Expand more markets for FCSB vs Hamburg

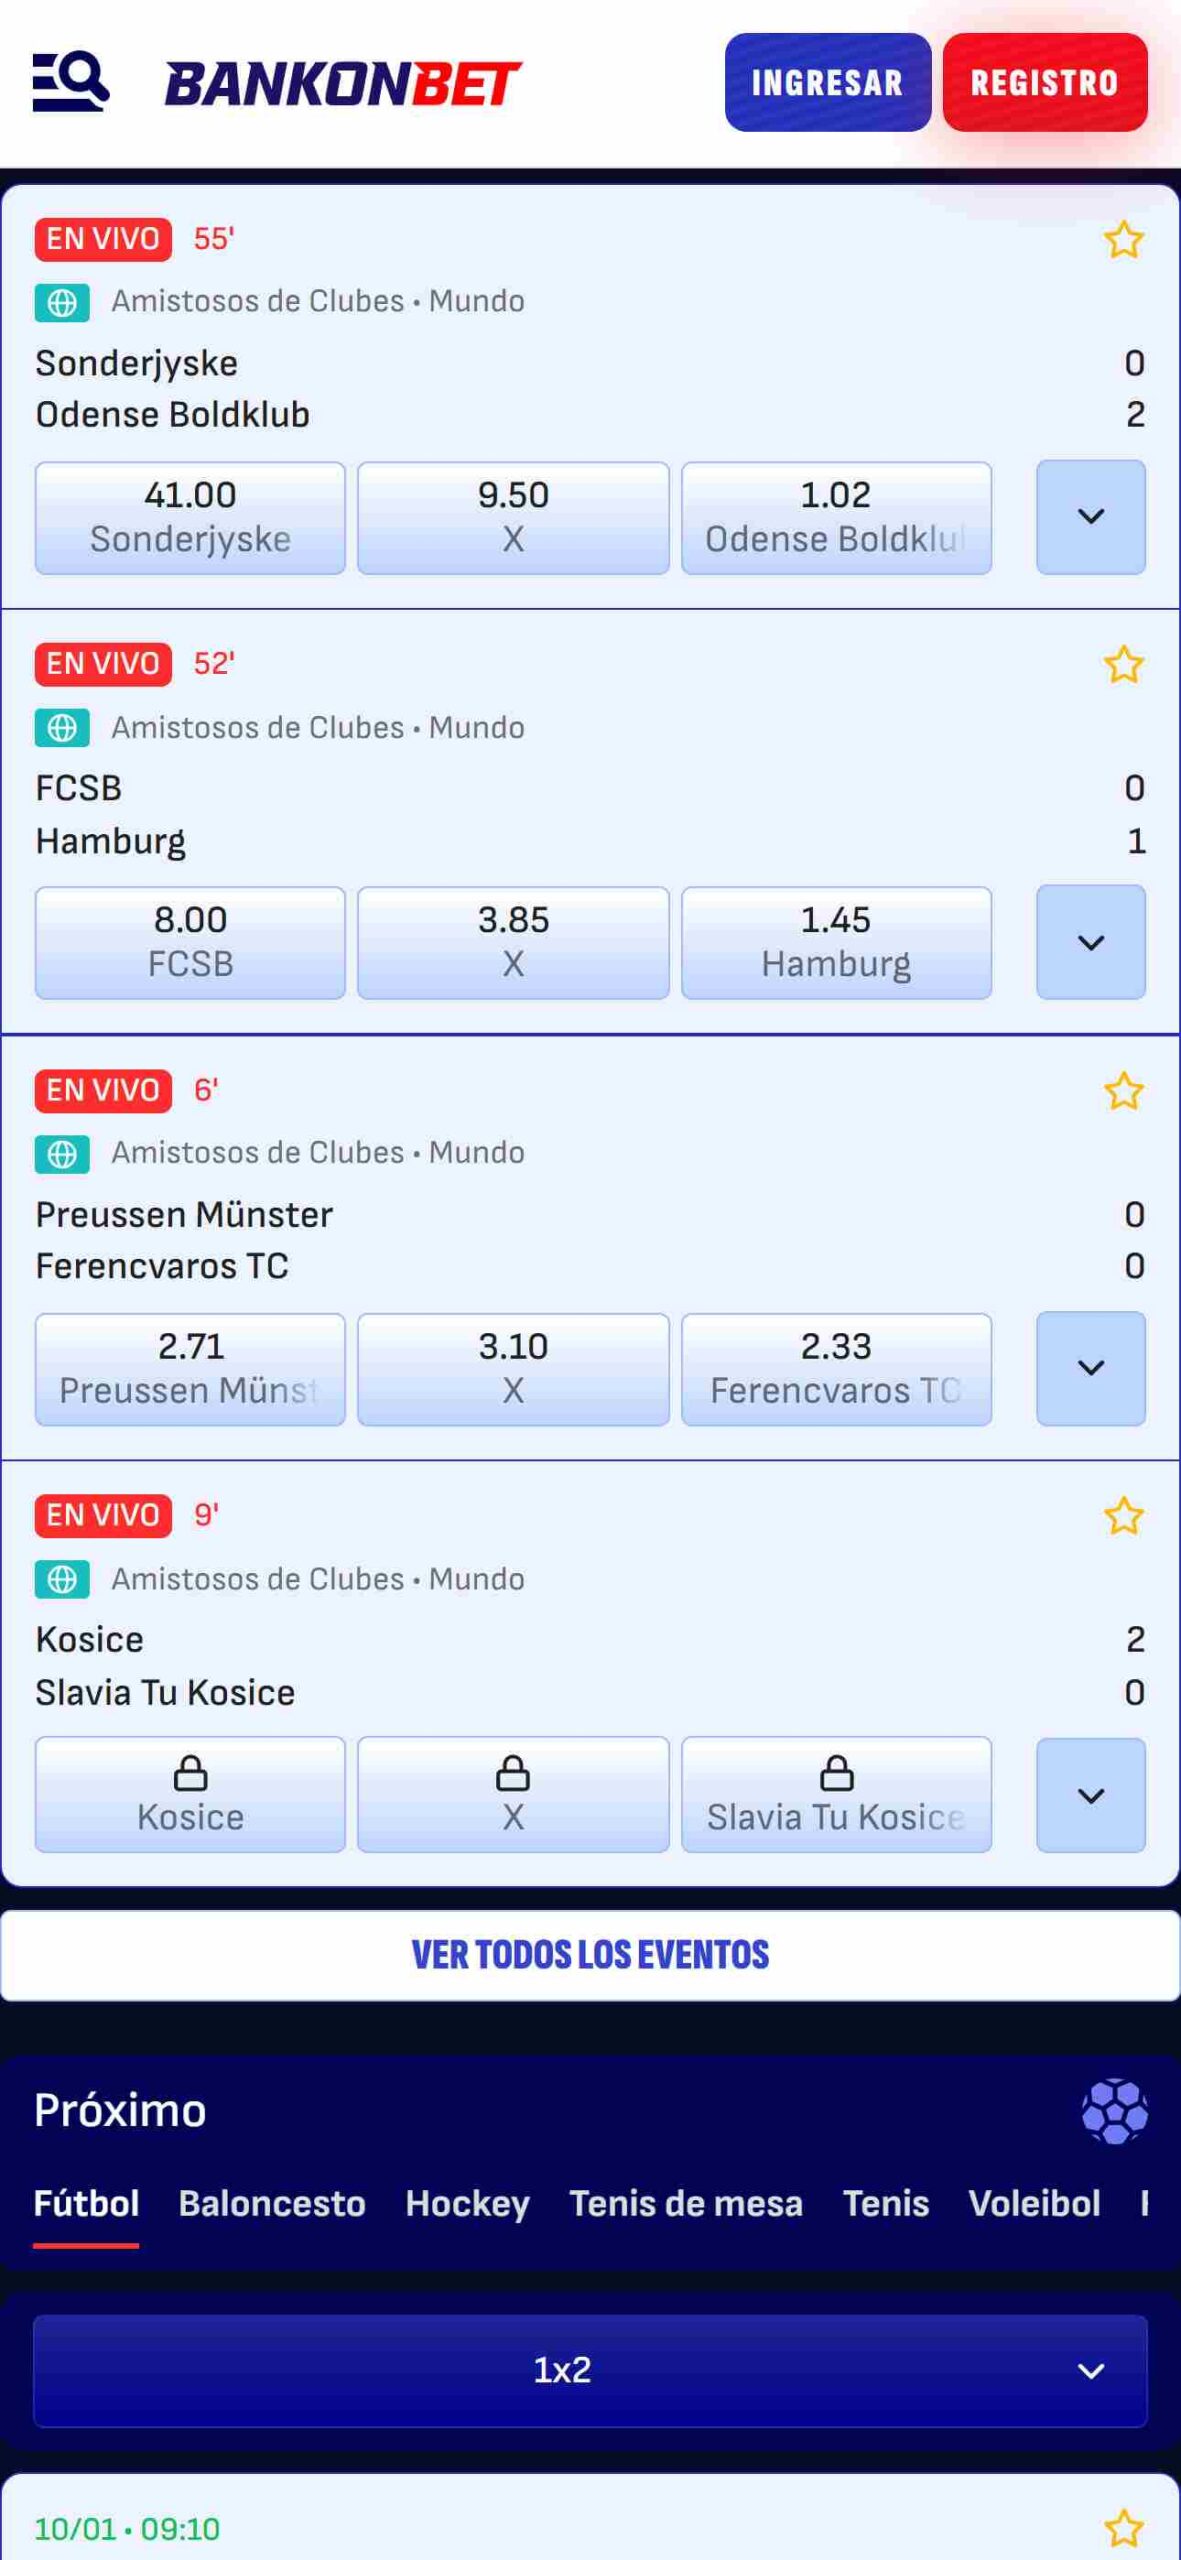pyautogui.click(x=1091, y=942)
